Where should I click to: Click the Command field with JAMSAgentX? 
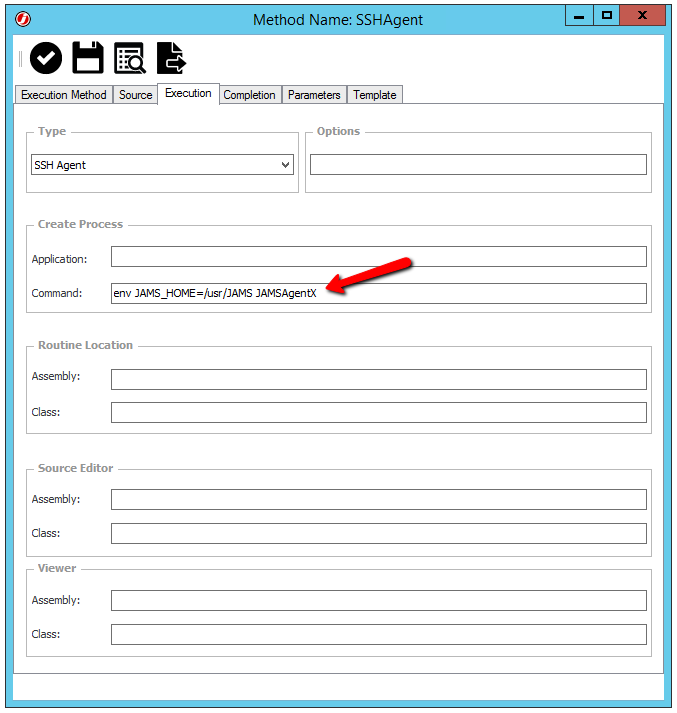click(379, 293)
